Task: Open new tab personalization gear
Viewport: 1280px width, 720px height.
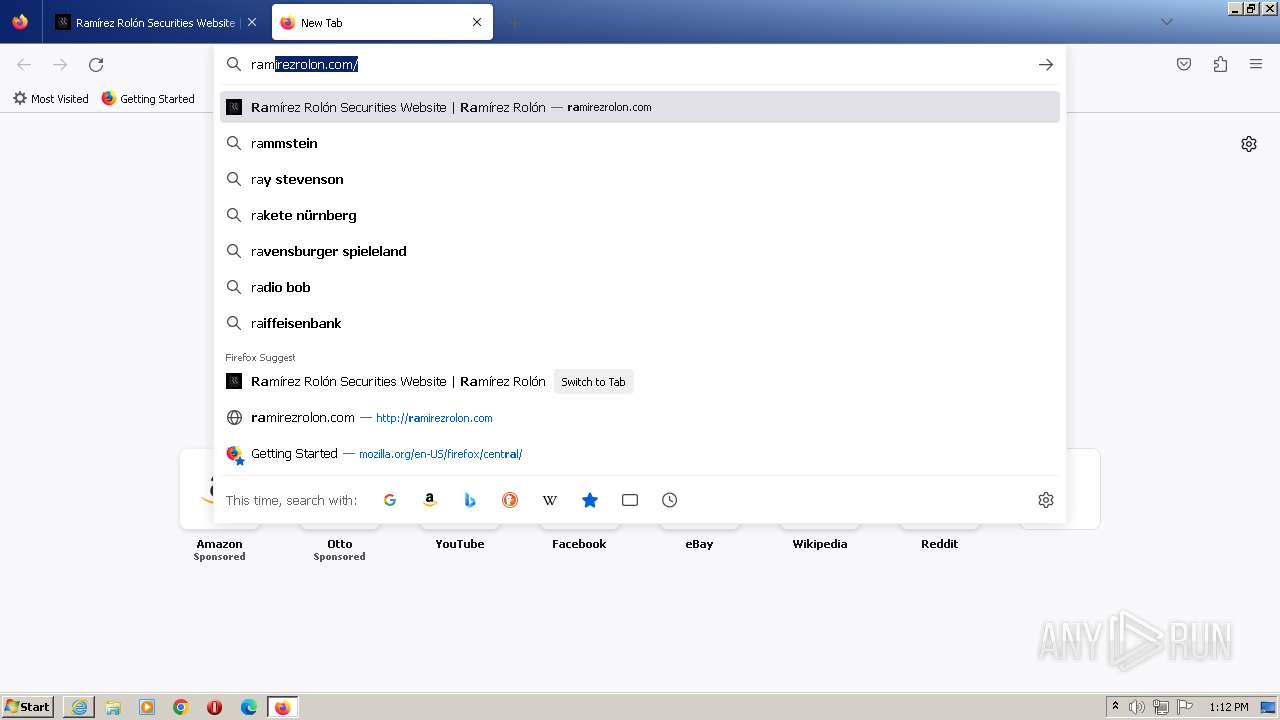Action: (1249, 144)
